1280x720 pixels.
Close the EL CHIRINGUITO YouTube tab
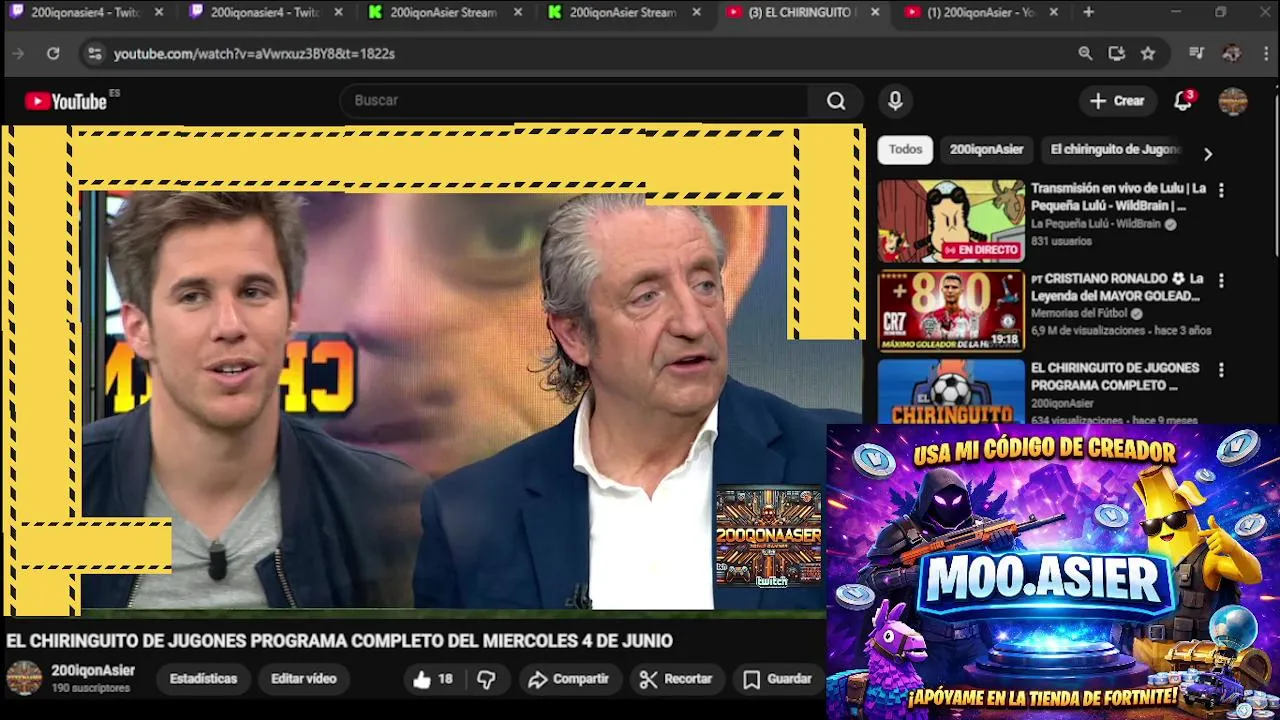pyautogui.click(x=875, y=12)
